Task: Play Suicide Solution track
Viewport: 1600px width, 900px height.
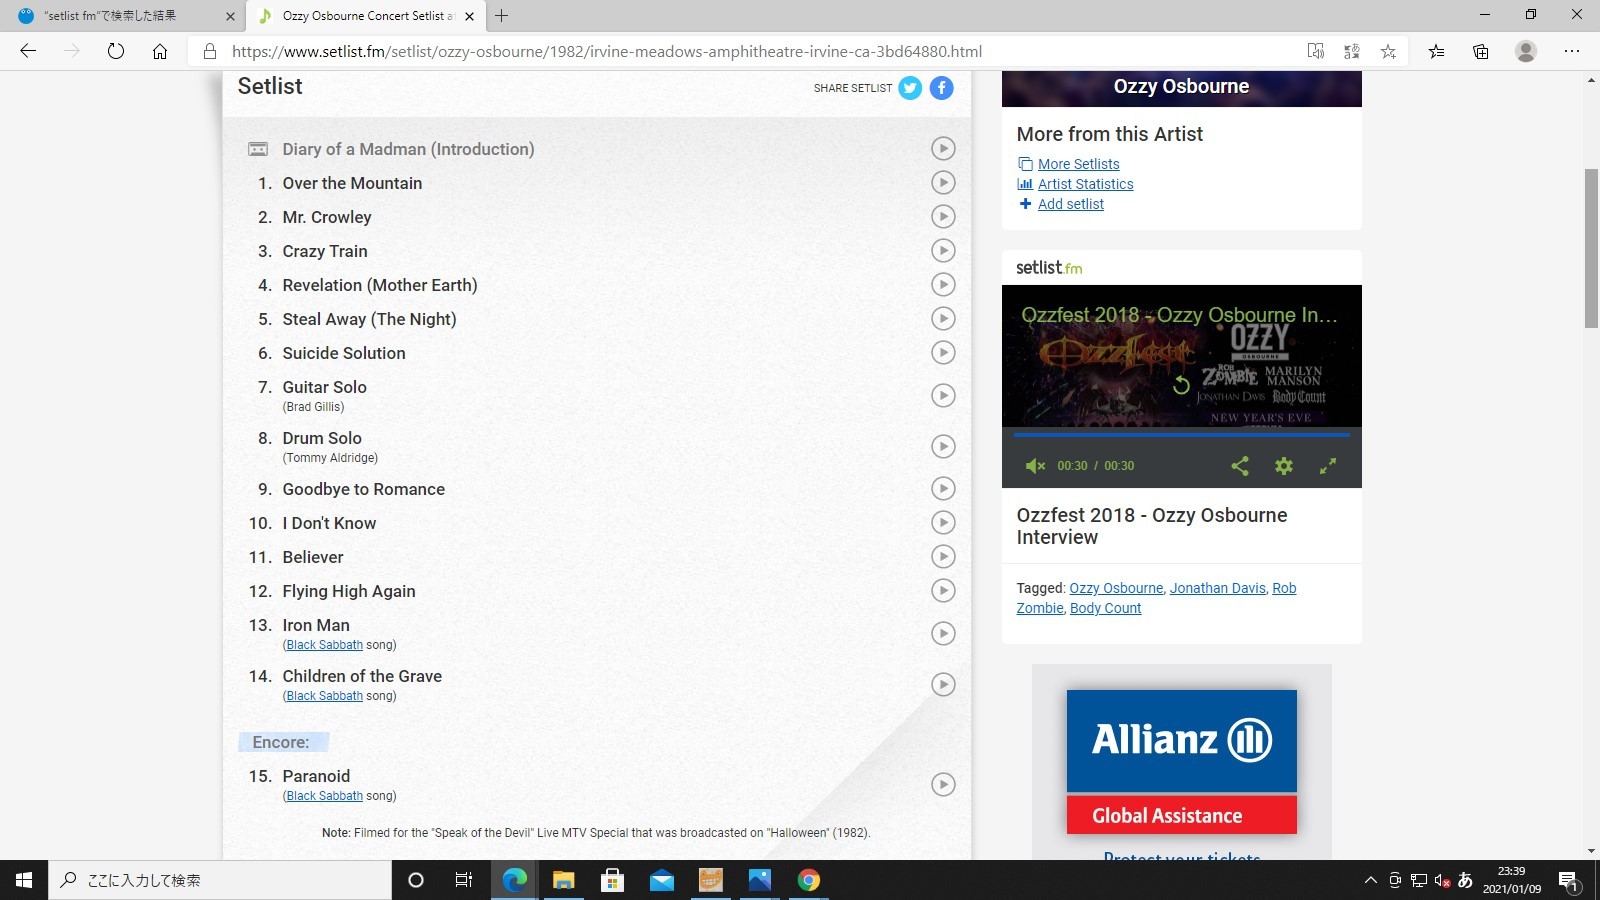Action: (x=943, y=353)
